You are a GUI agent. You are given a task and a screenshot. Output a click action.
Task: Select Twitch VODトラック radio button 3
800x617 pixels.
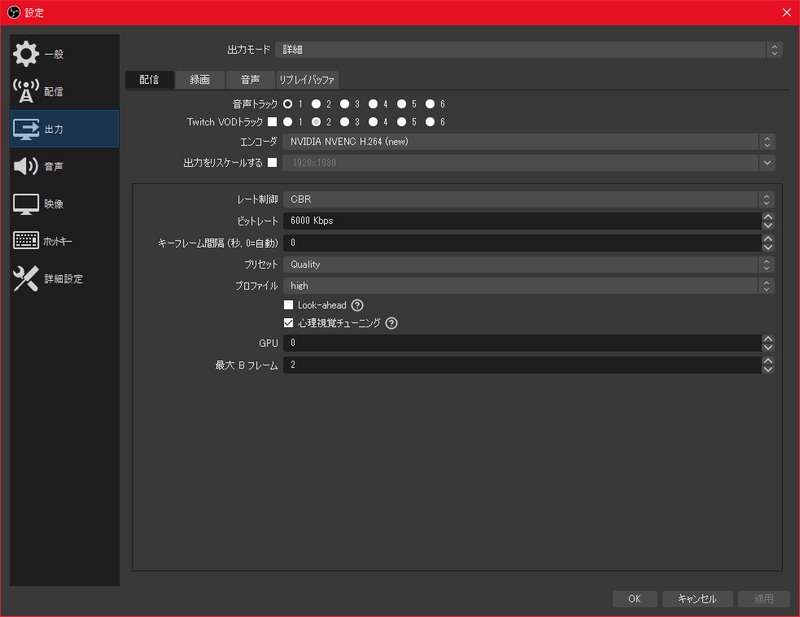point(345,122)
